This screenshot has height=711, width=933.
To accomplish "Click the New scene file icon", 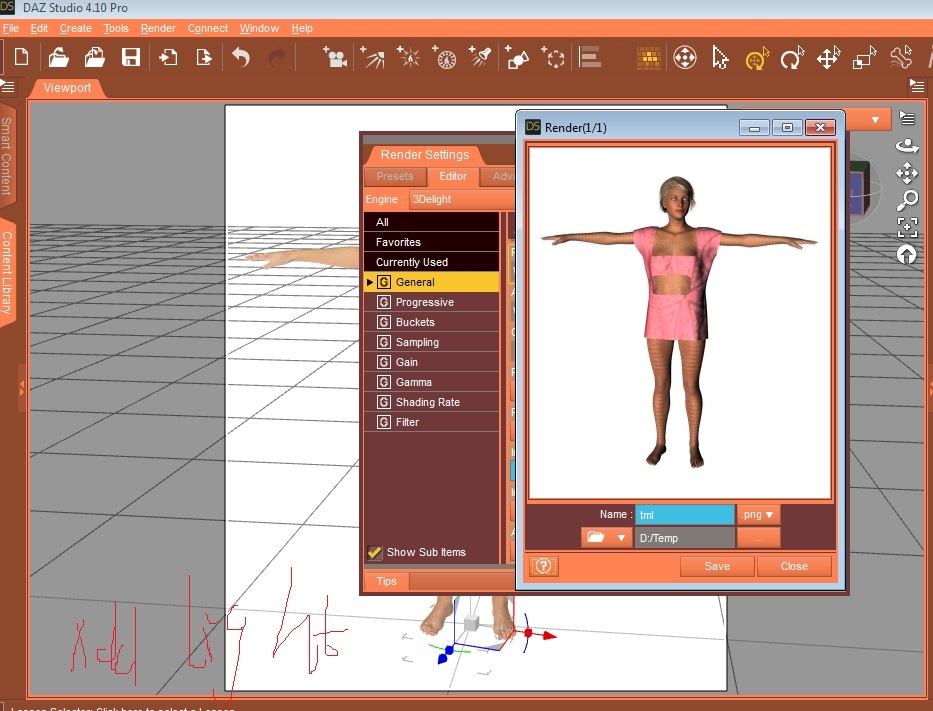I will [21, 57].
